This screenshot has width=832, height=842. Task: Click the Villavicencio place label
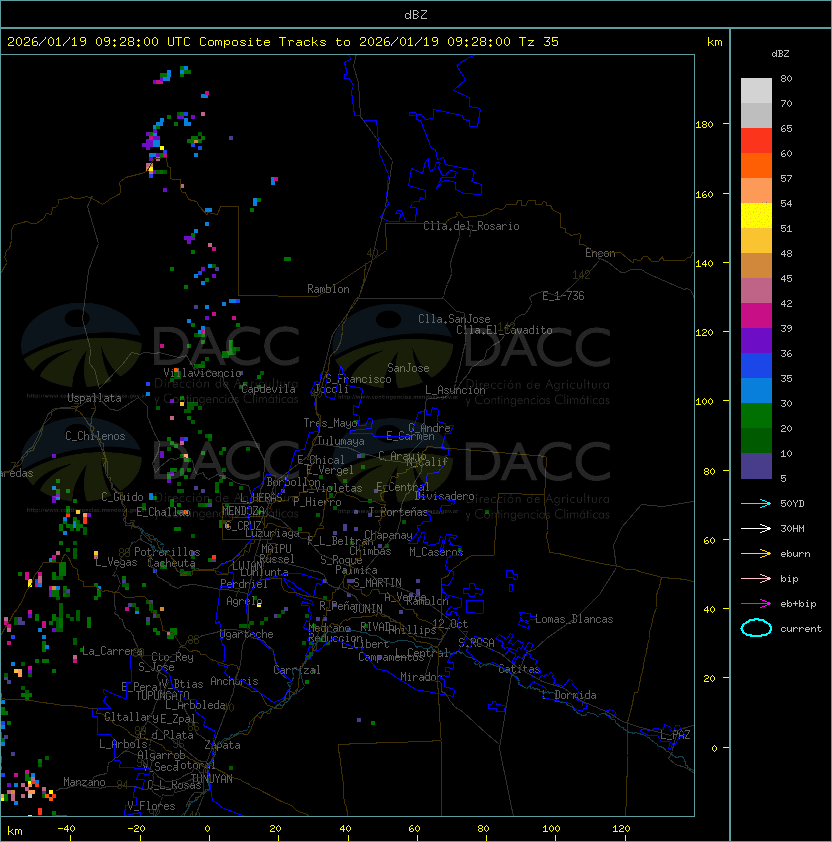click(x=202, y=373)
